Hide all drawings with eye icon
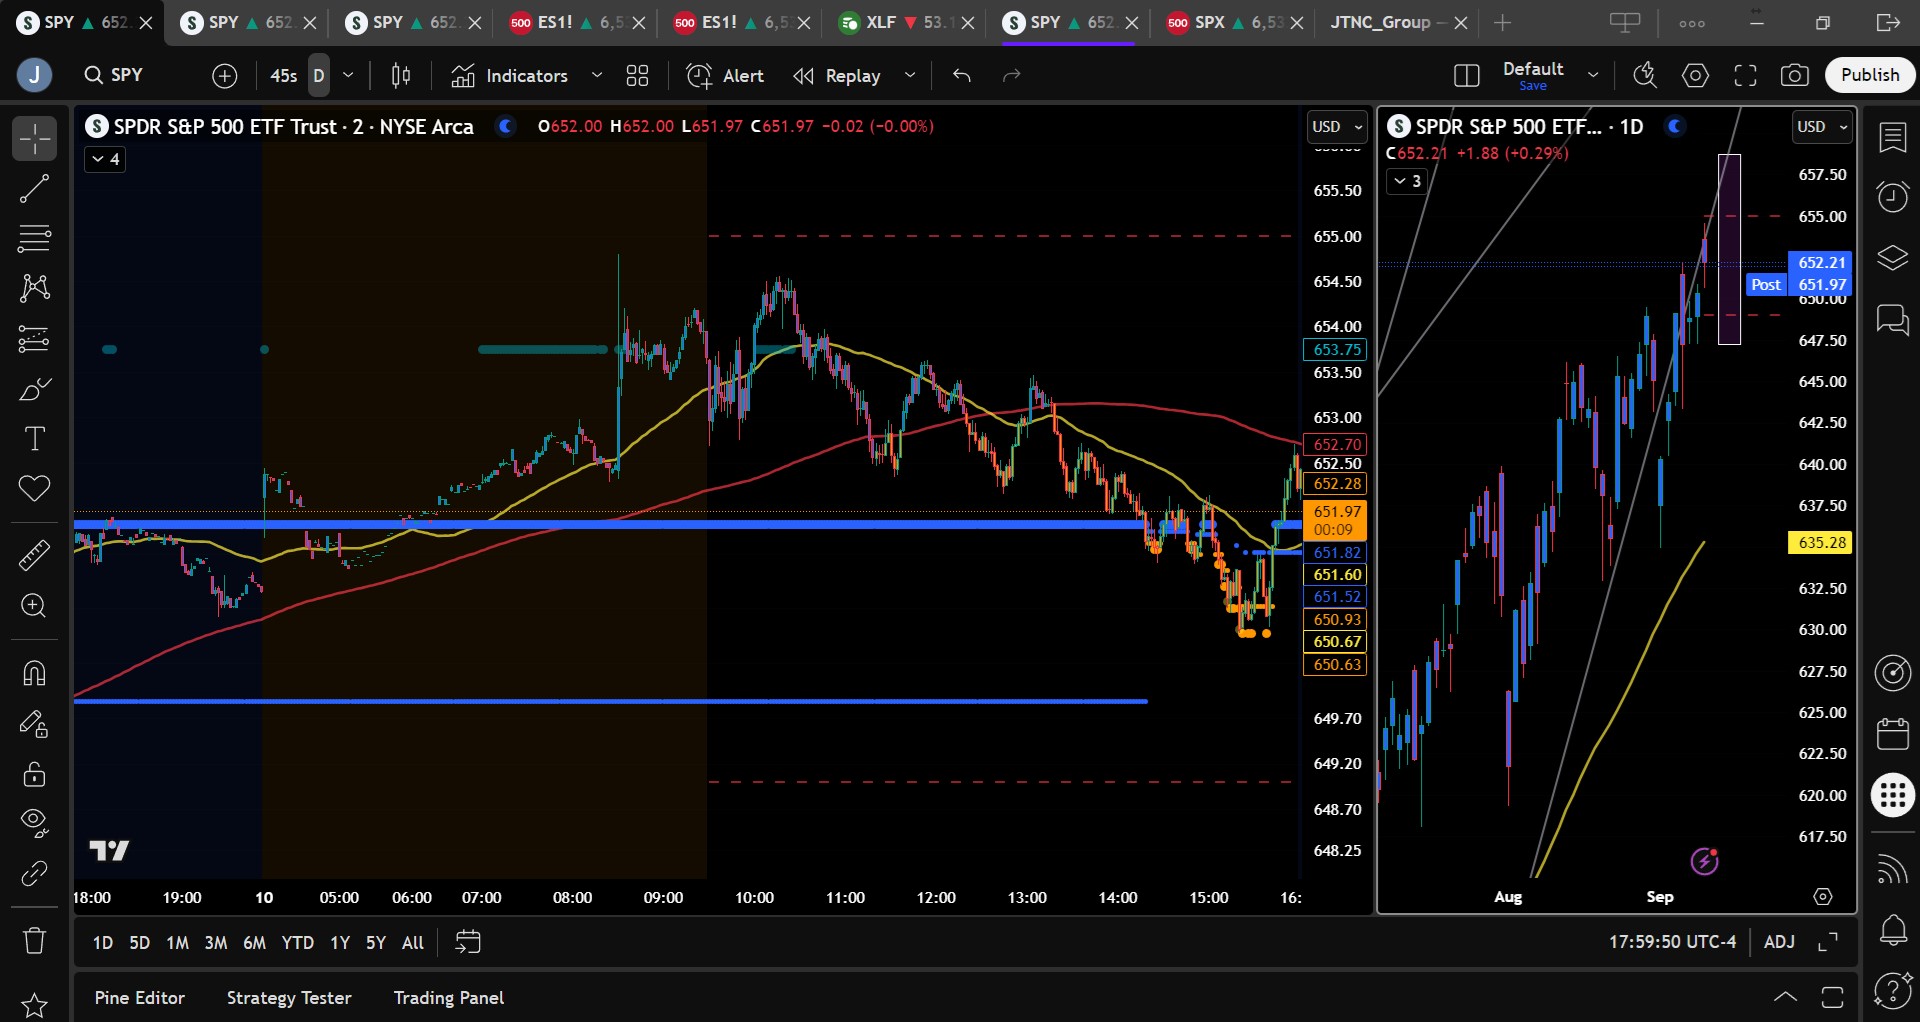This screenshot has height=1022, width=1920. (34, 823)
